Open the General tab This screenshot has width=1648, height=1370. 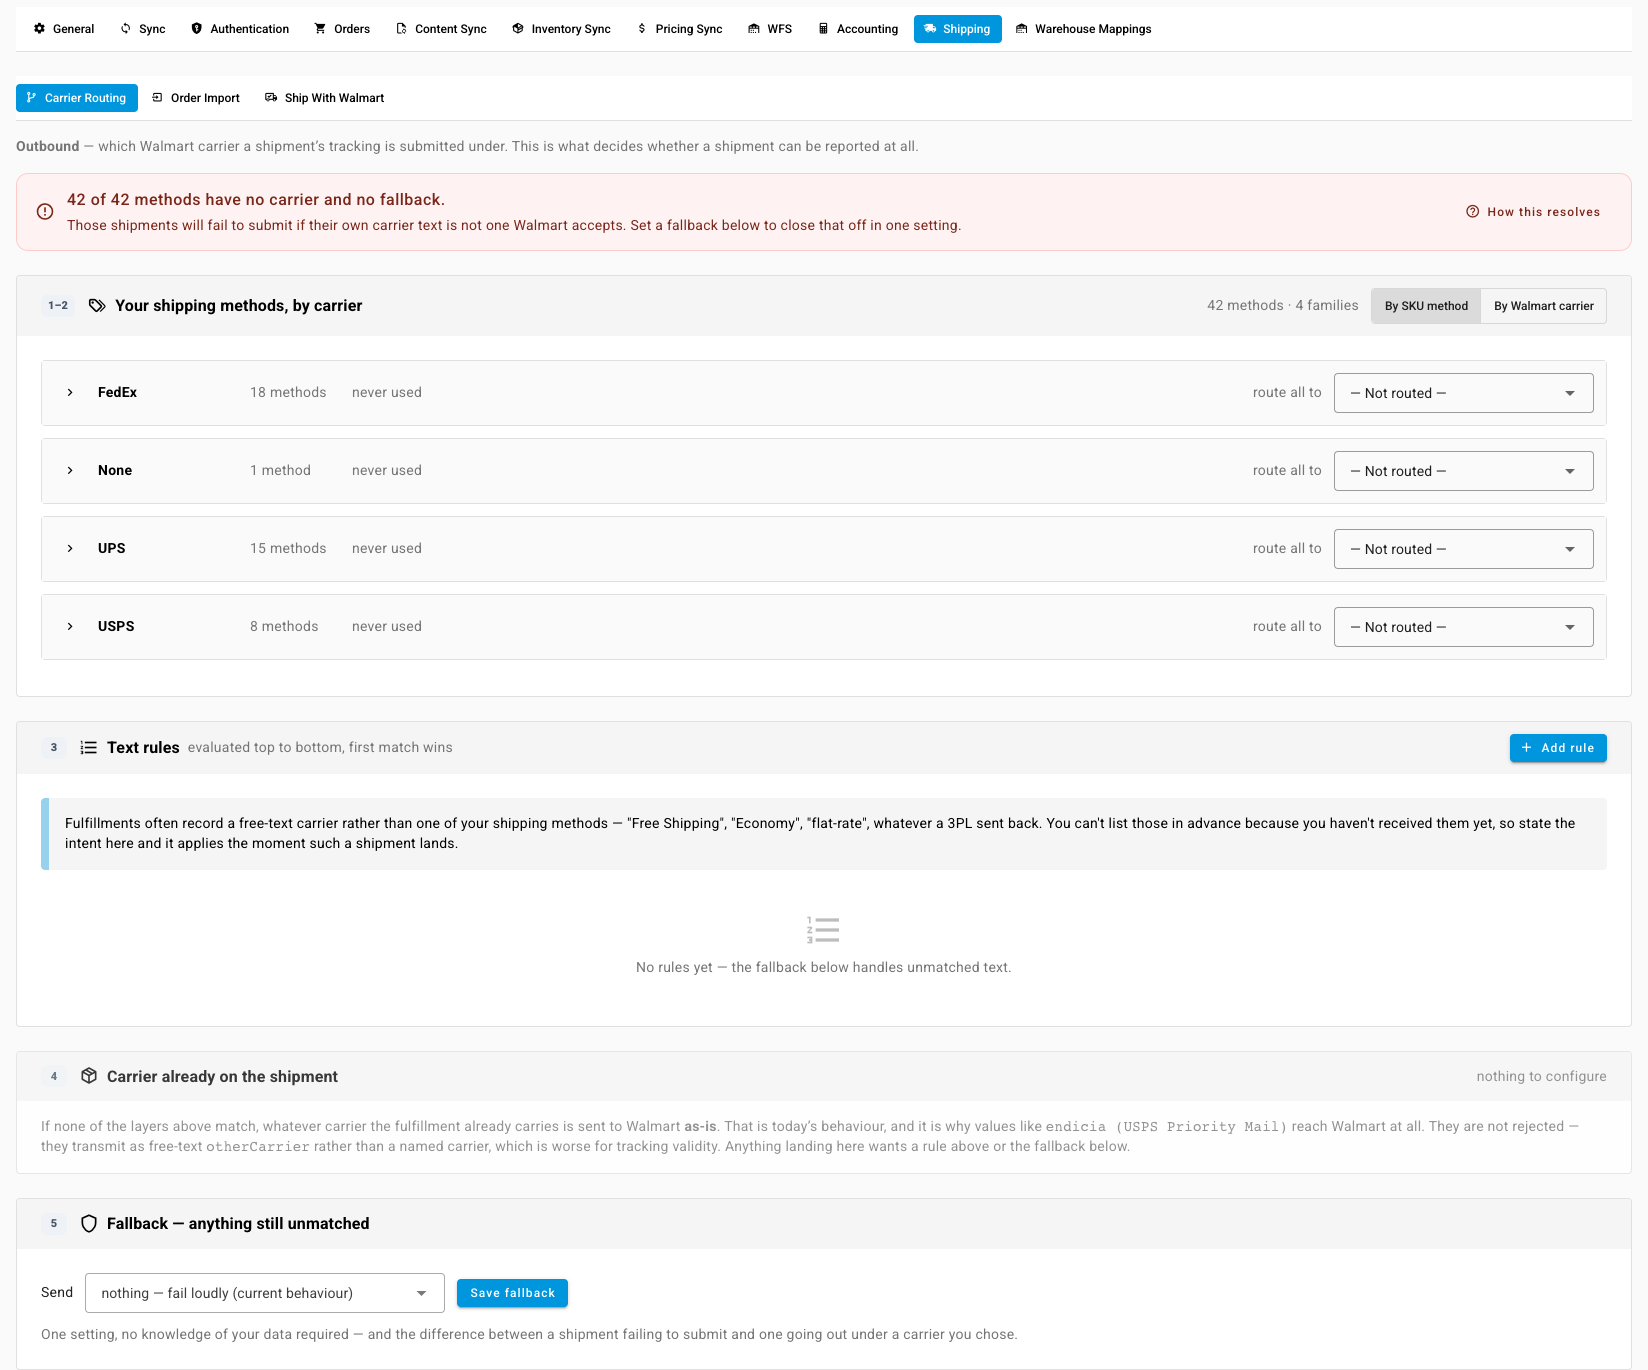click(64, 29)
